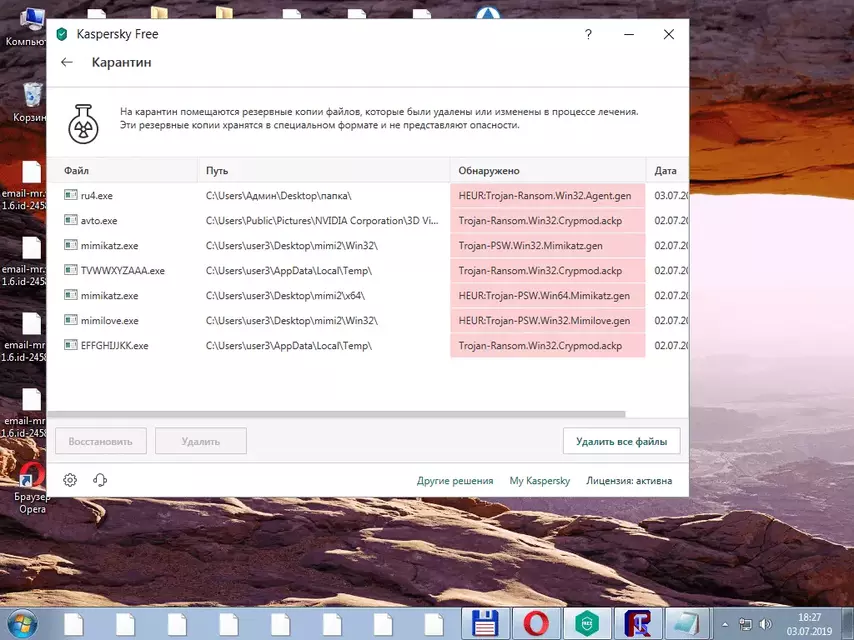Open the floppy disk app in taskbar
This screenshot has height=640, width=854.
point(485,624)
